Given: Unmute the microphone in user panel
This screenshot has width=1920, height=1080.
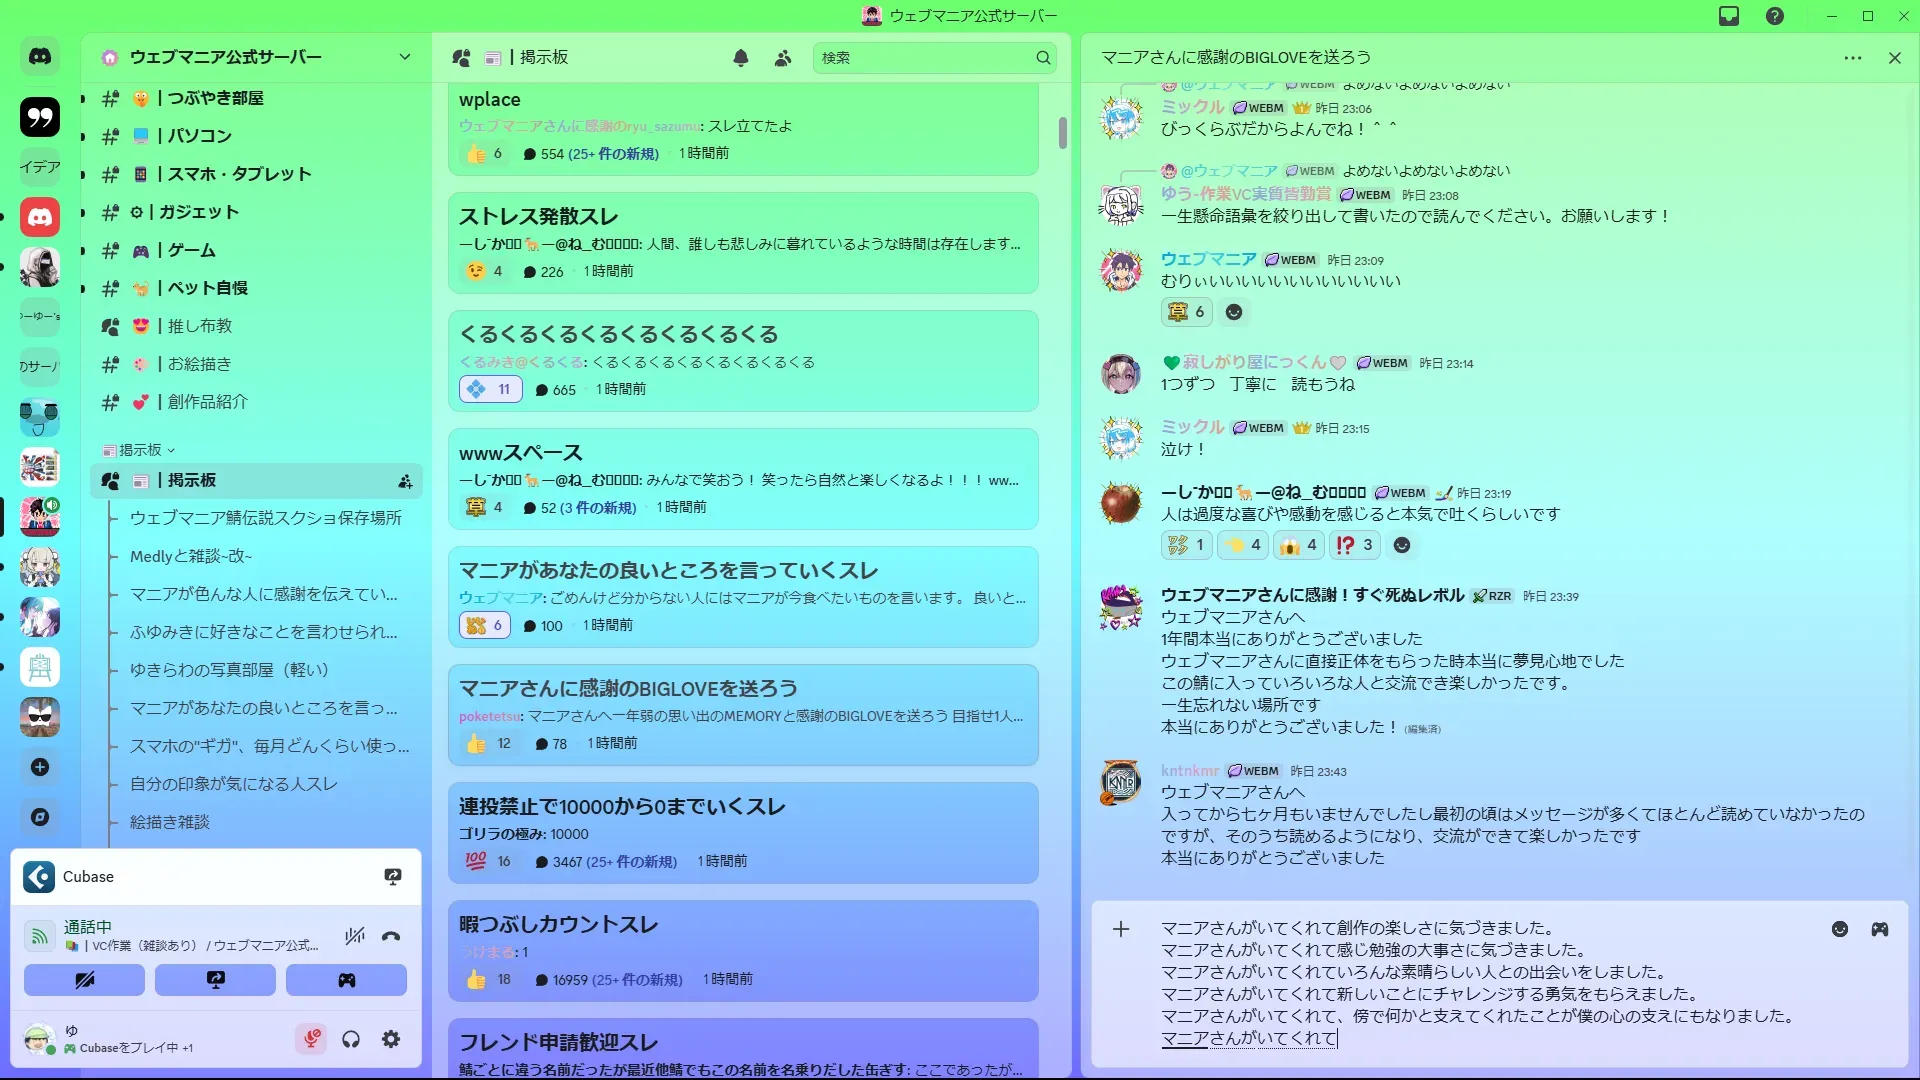Looking at the screenshot, I should tap(311, 1039).
